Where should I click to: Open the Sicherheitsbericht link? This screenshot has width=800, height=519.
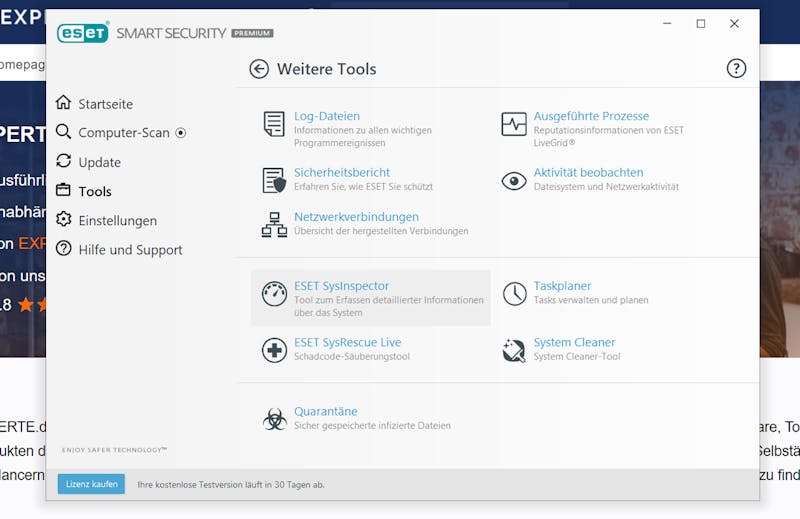[342, 172]
